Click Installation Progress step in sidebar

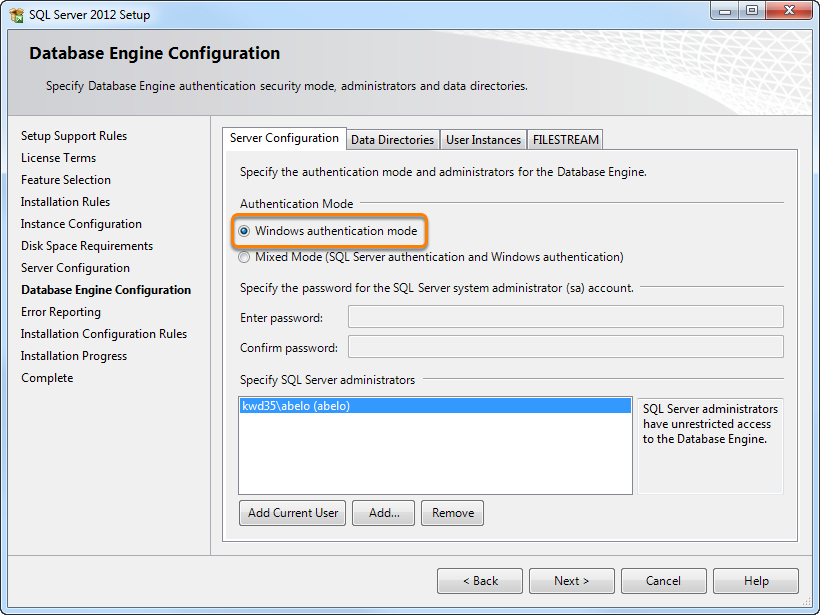pyautogui.click(x=74, y=356)
